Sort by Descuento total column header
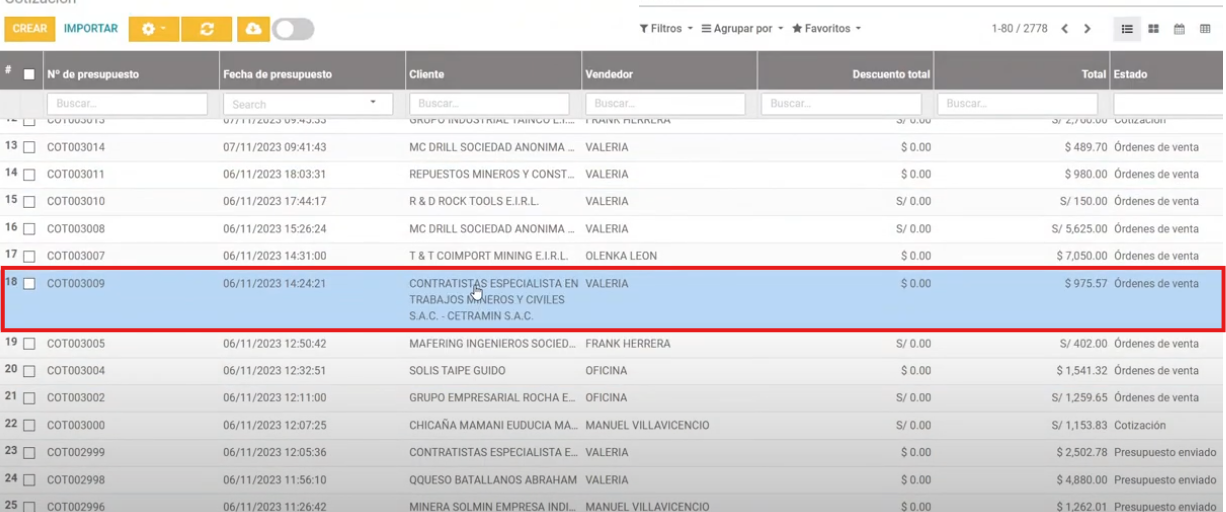1226x512 pixels. (x=891, y=75)
